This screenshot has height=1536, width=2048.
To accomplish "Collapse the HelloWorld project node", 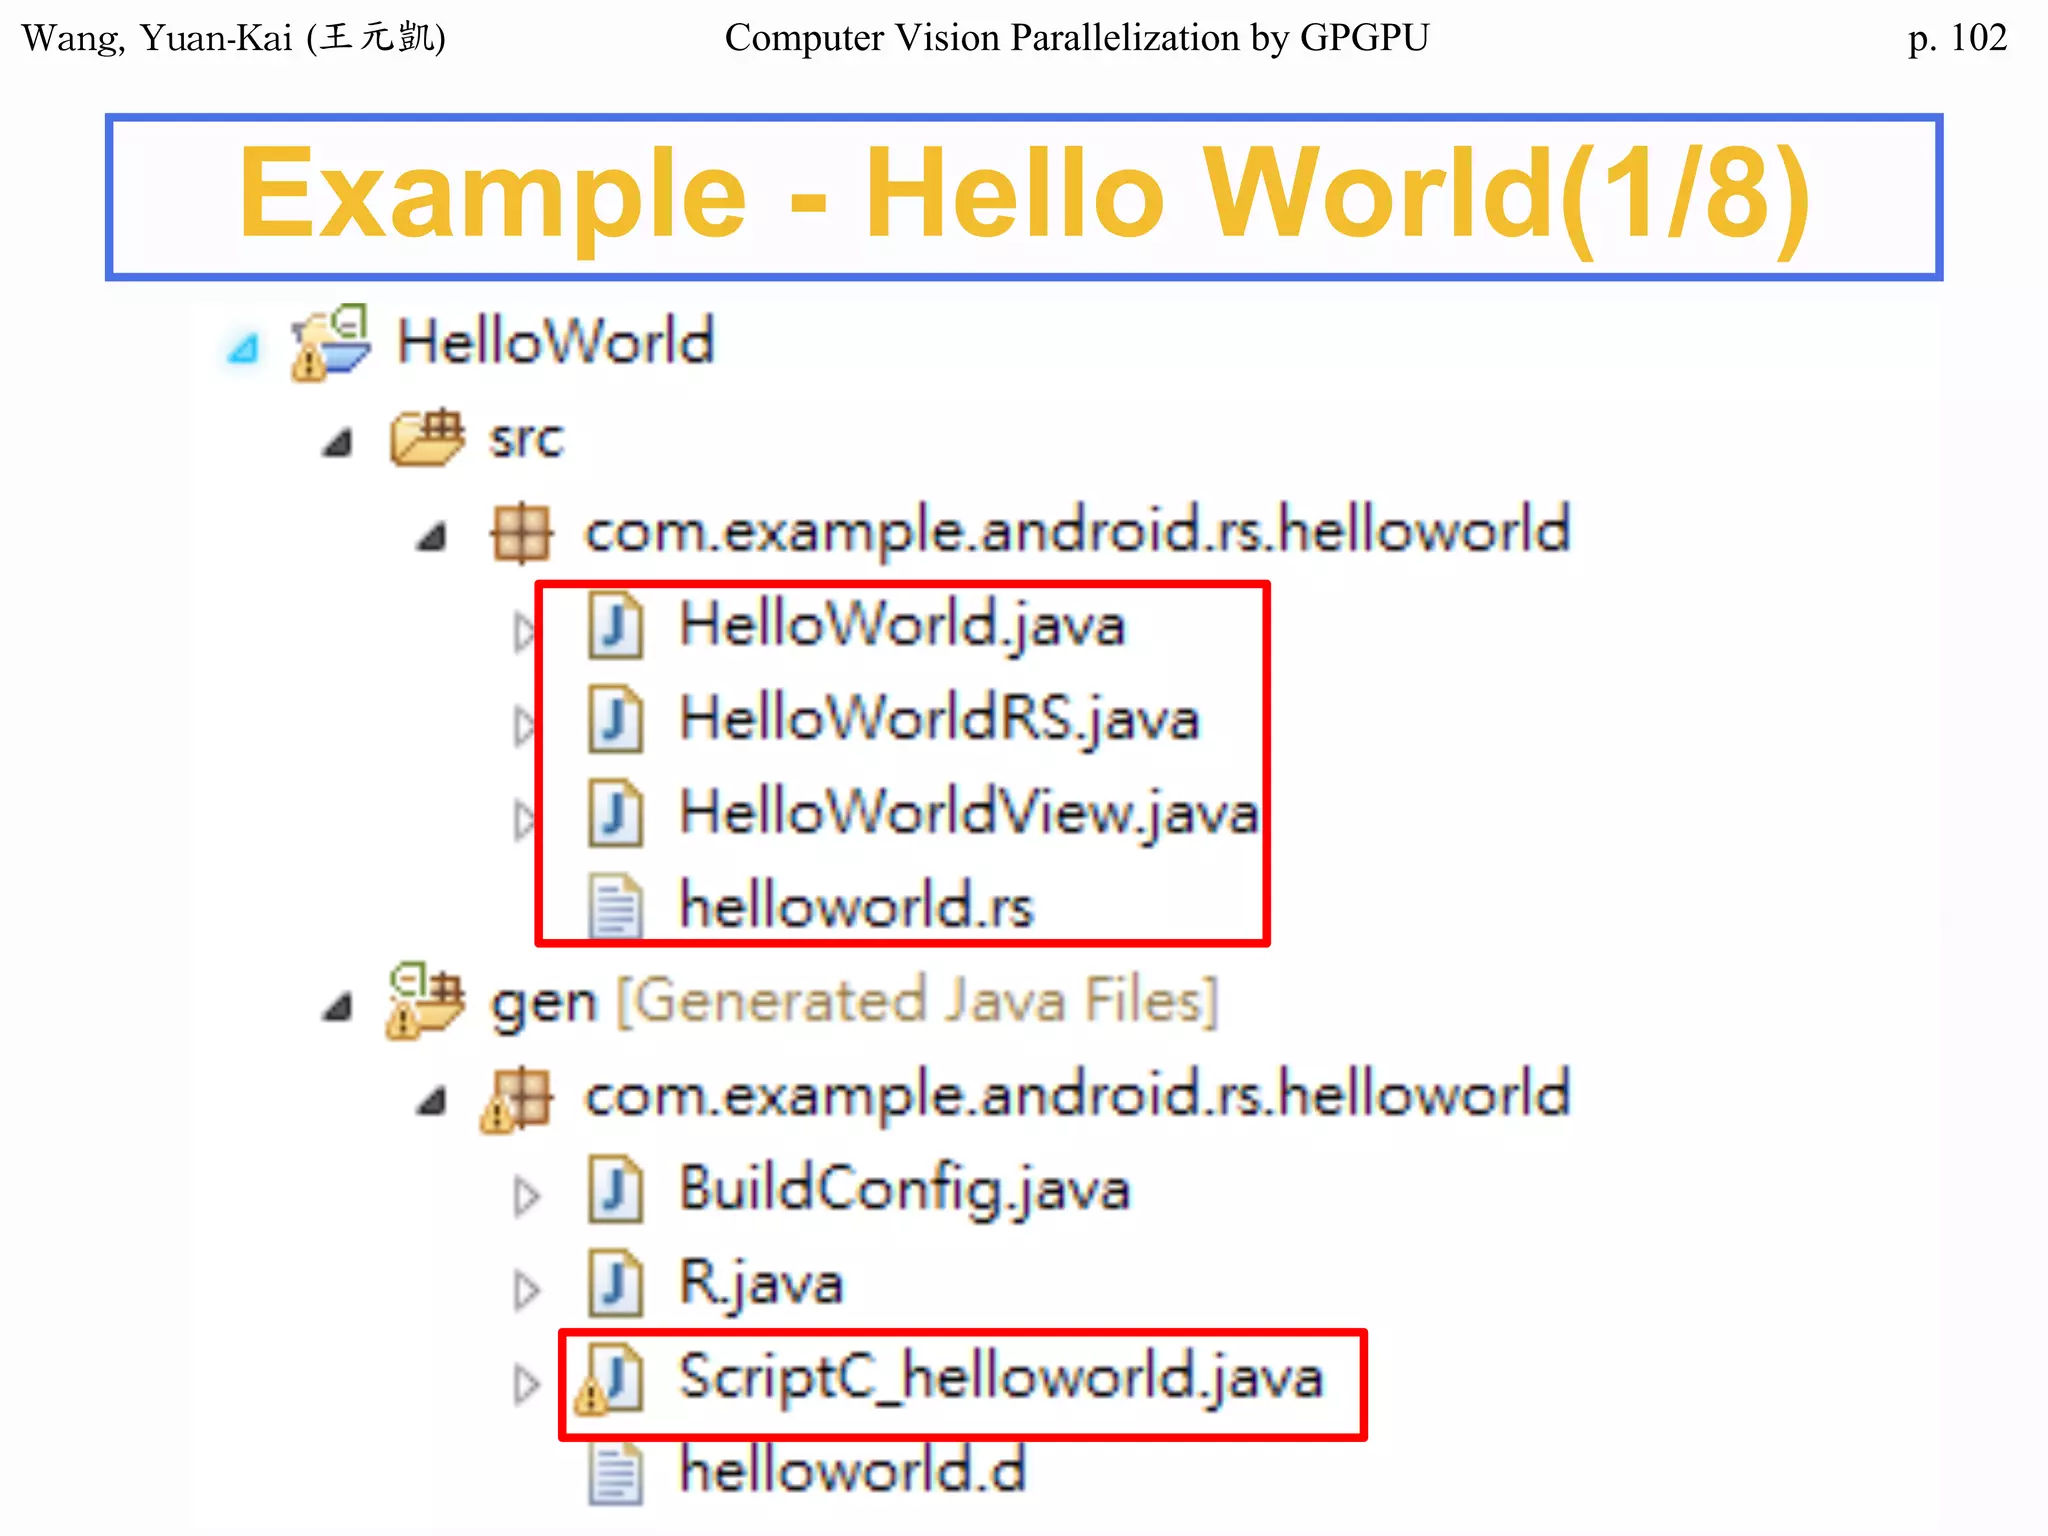I will coord(243,349).
